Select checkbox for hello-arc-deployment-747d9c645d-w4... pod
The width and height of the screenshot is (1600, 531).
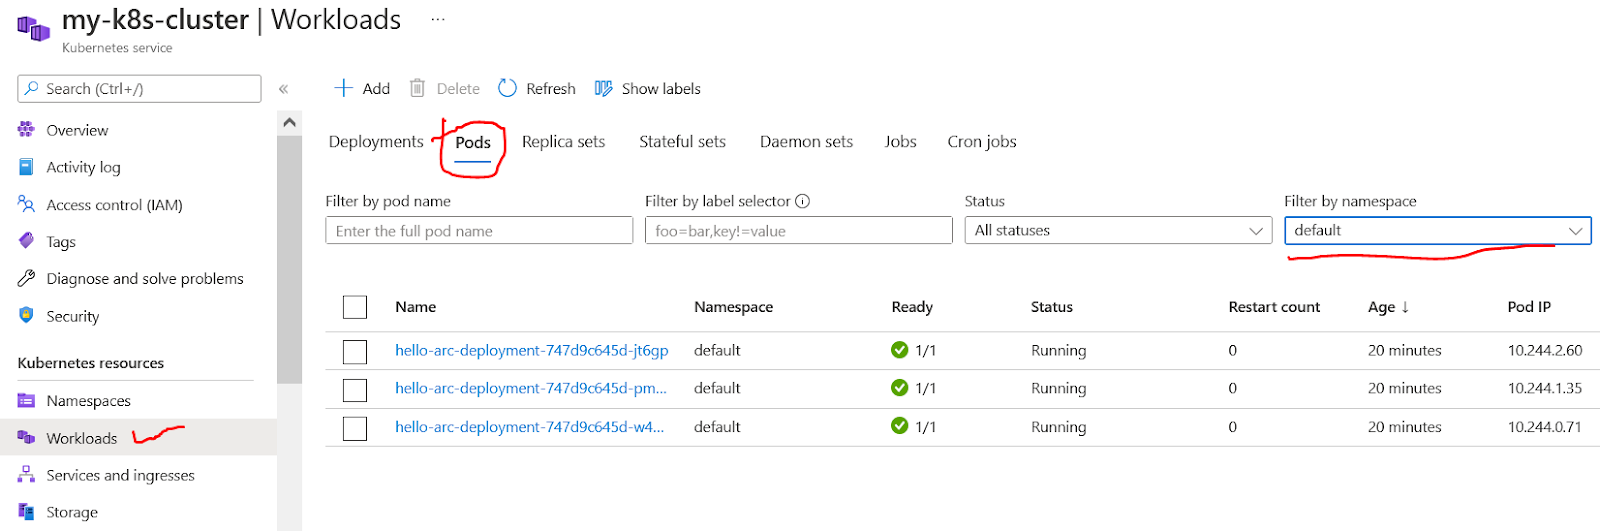click(x=355, y=428)
